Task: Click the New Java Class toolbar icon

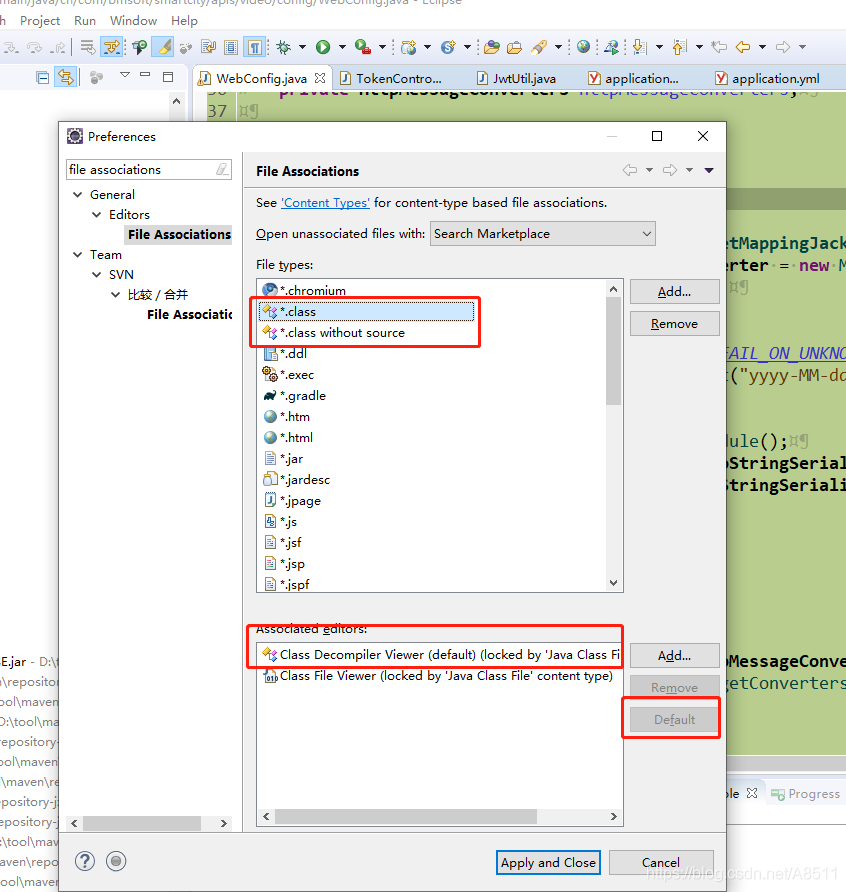Action: (448, 47)
